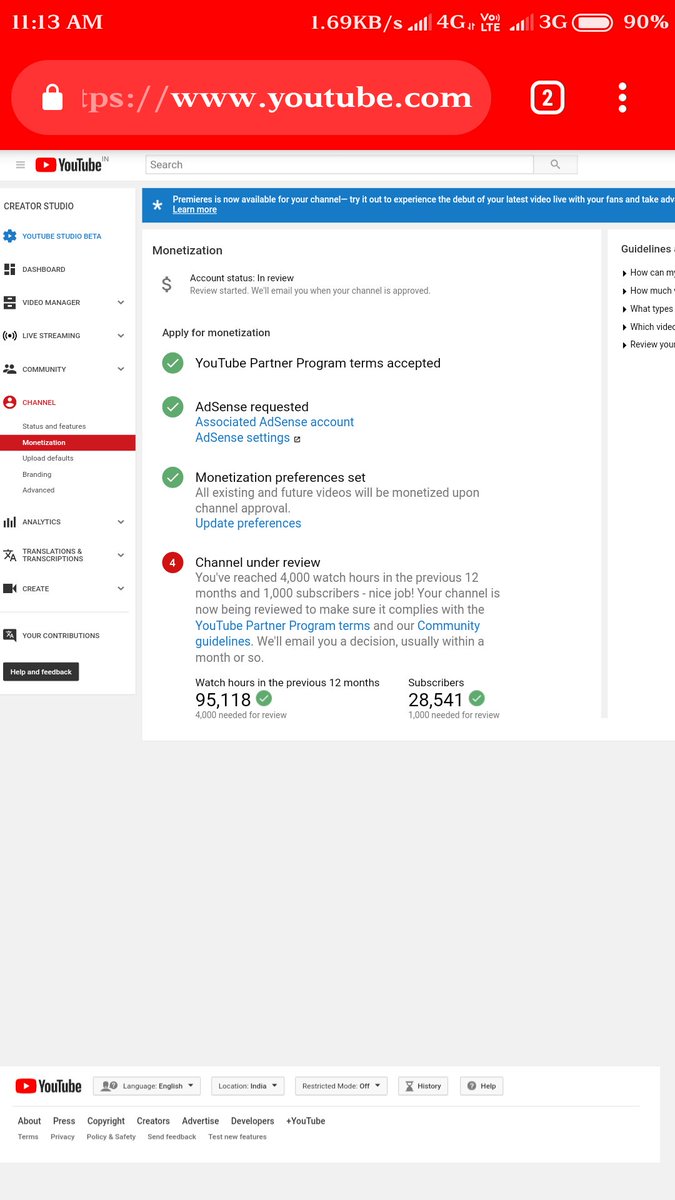Tap the padlock site security icon
This screenshot has width=675, height=1200.
coord(52,97)
